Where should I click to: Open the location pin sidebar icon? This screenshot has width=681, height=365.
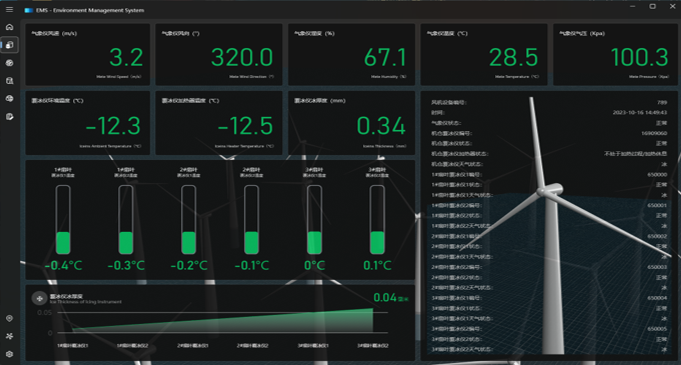pyautogui.click(x=9, y=318)
